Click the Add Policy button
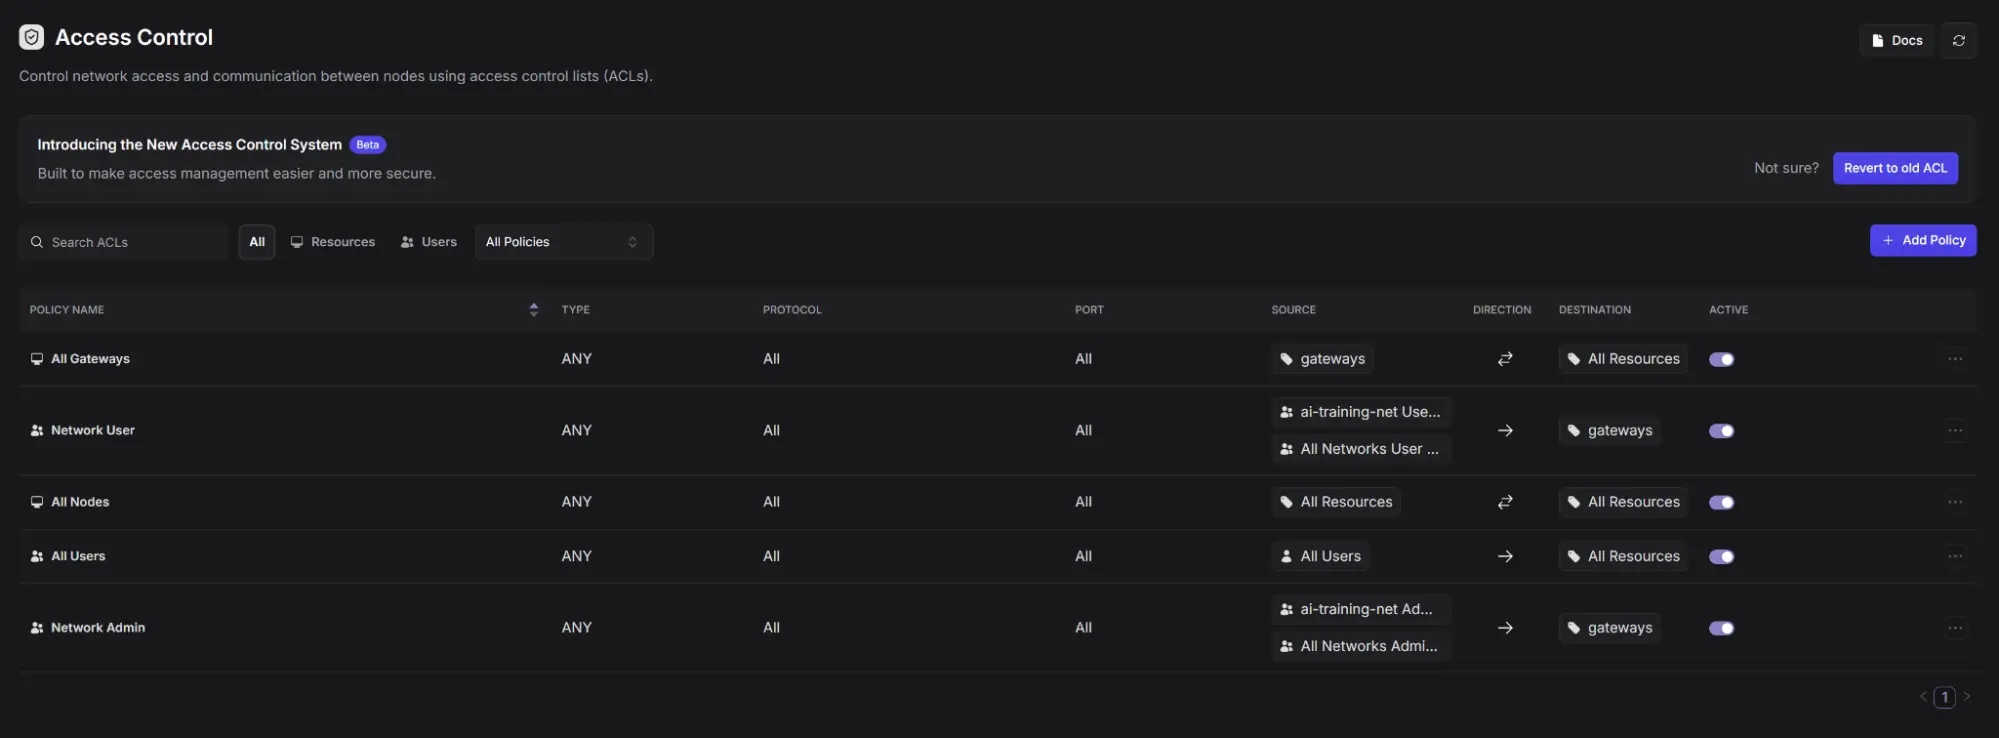 point(1922,241)
